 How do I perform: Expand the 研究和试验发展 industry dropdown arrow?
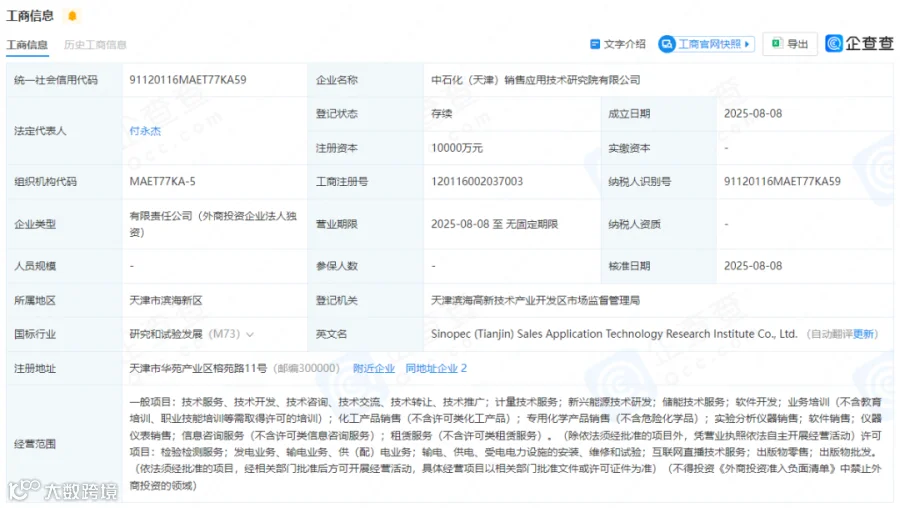click(x=250, y=335)
